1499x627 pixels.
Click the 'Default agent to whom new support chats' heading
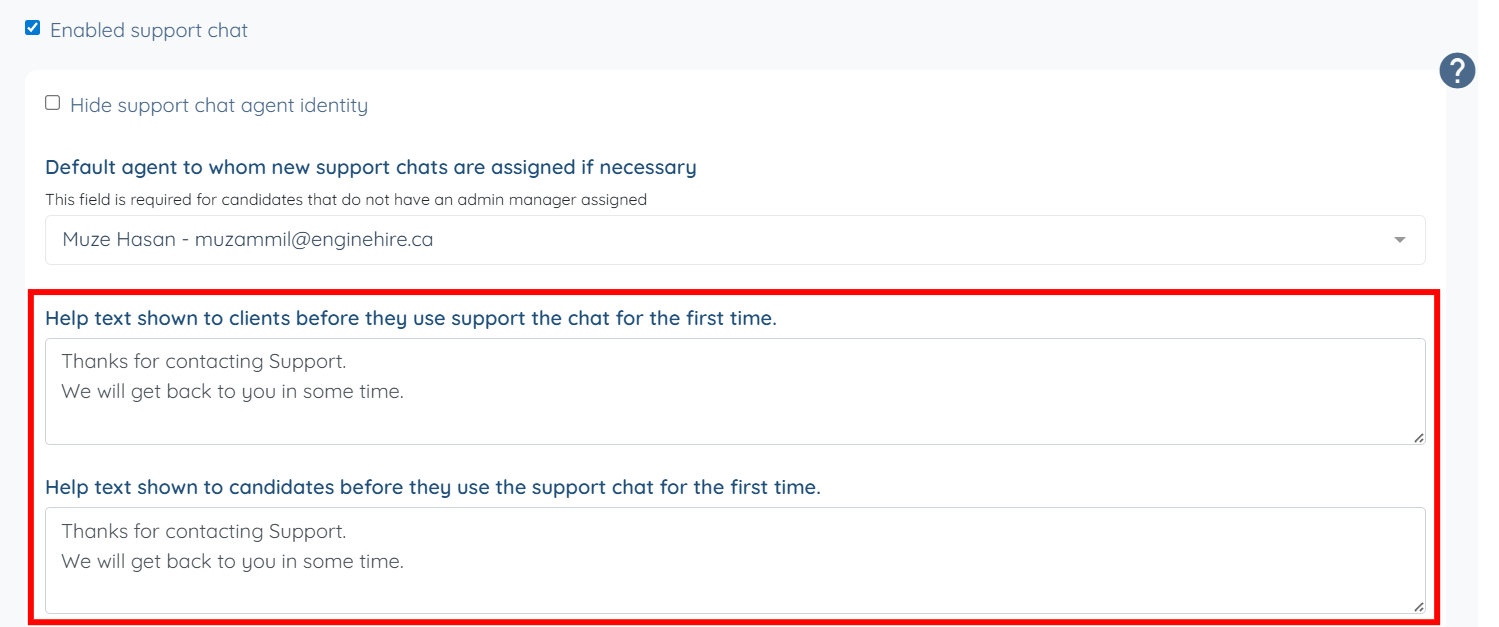[x=371, y=167]
